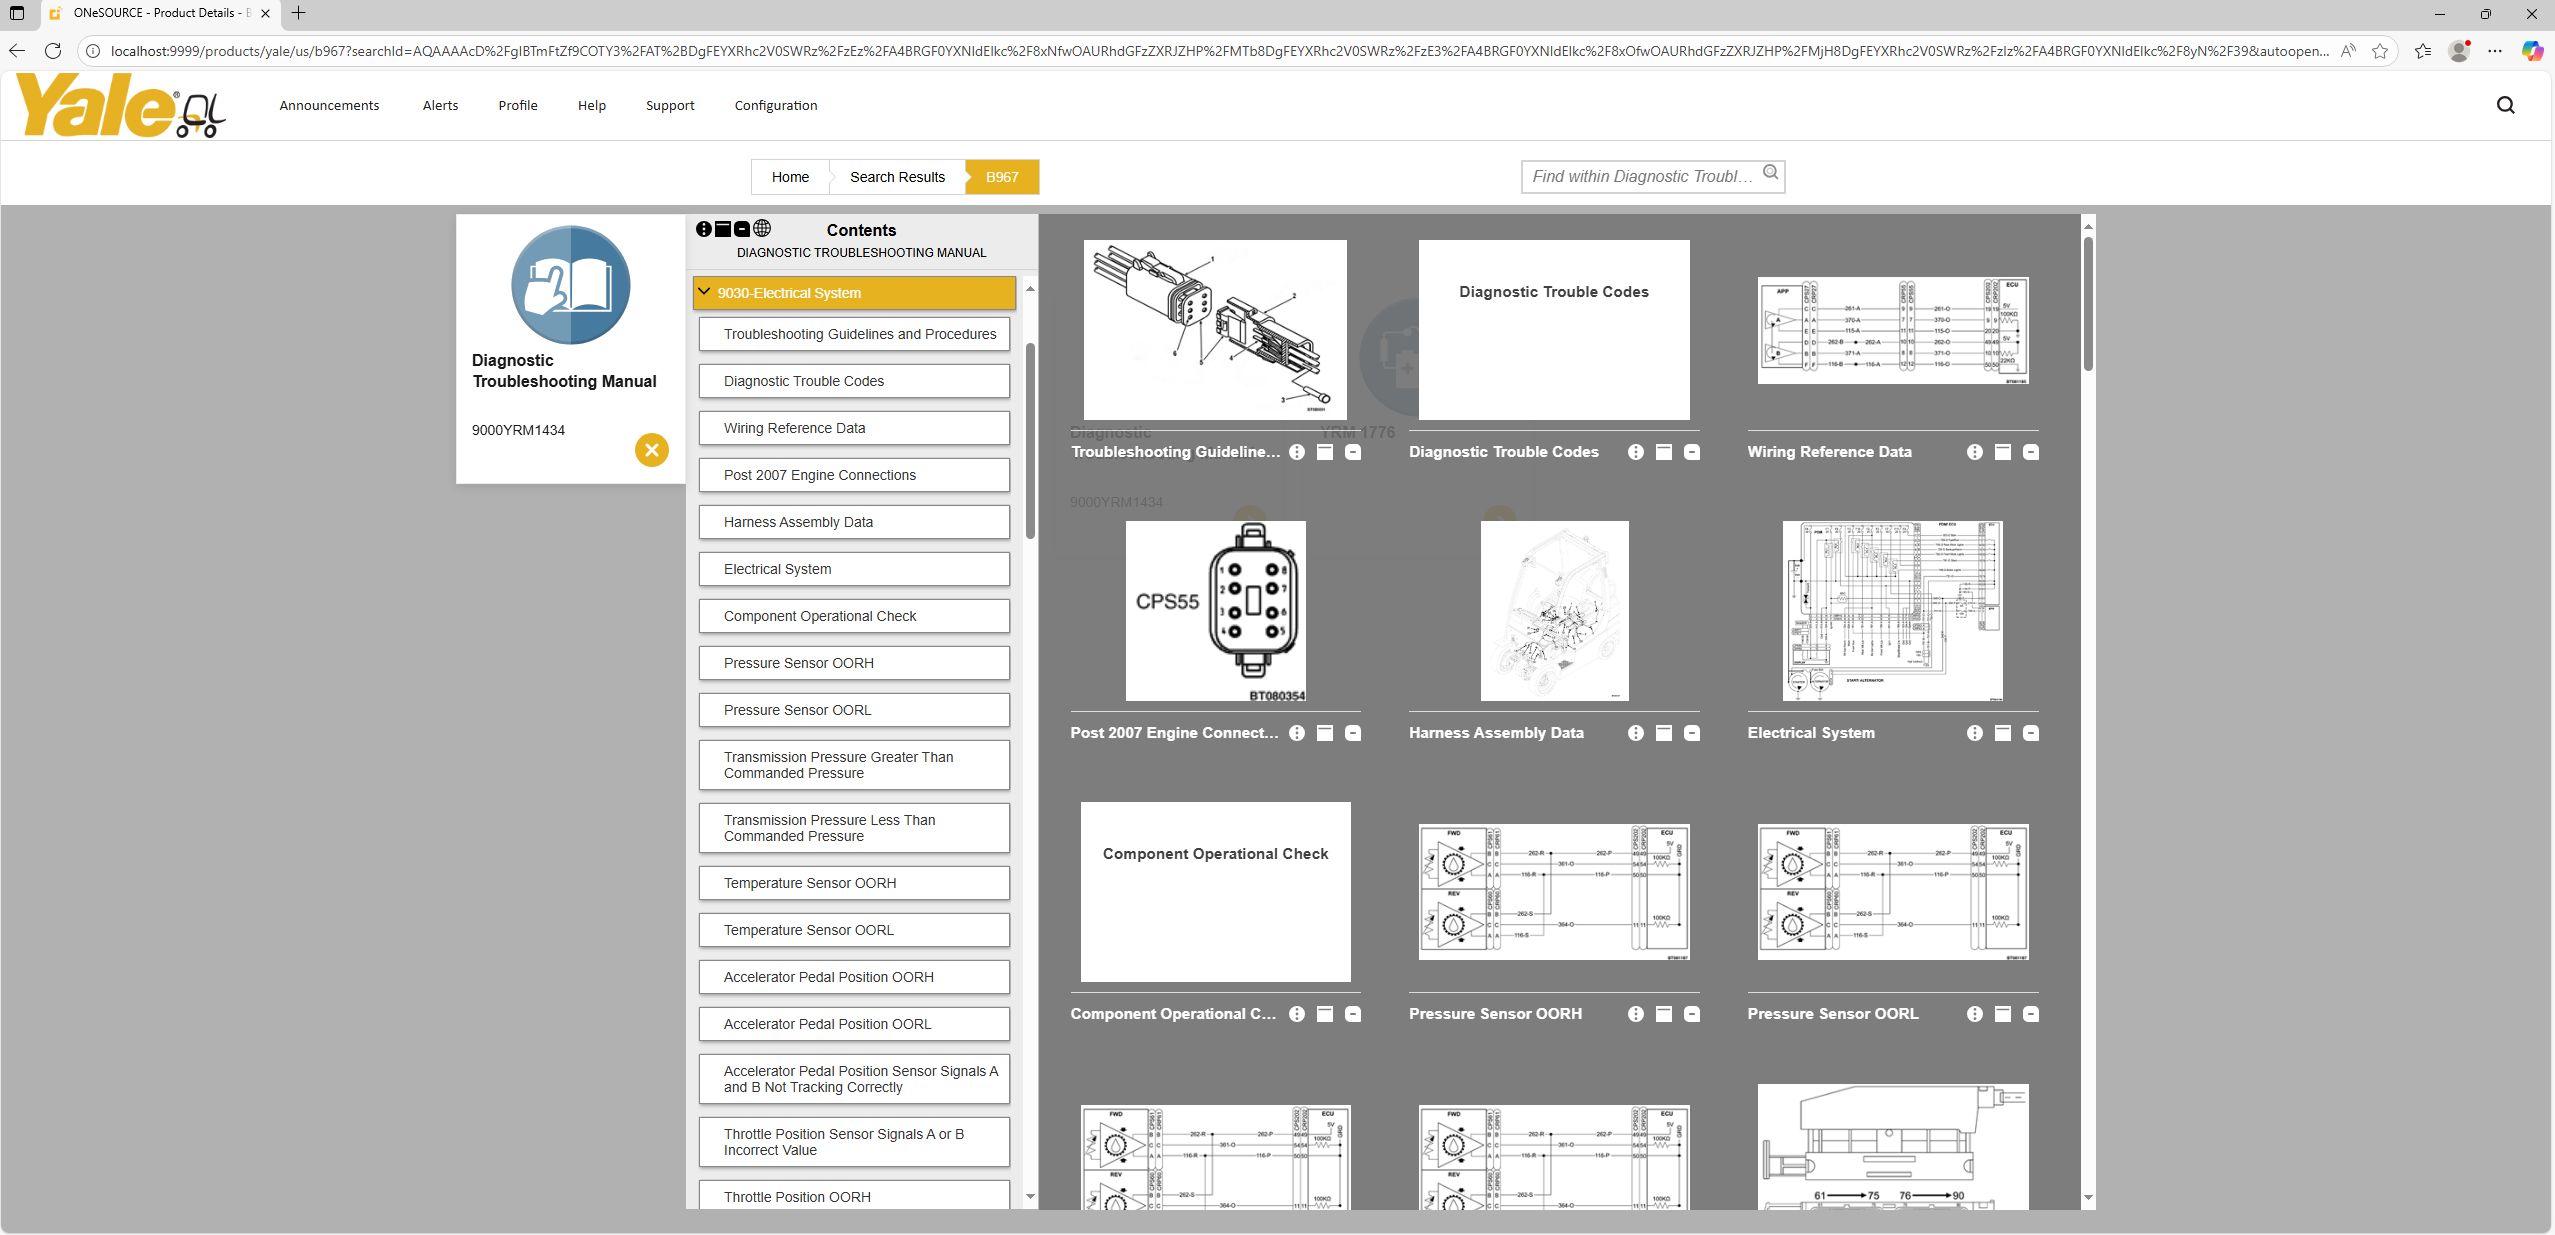
Task: Toggle minus icon beside Pressure Sensor OORL card
Action: (2031, 1014)
